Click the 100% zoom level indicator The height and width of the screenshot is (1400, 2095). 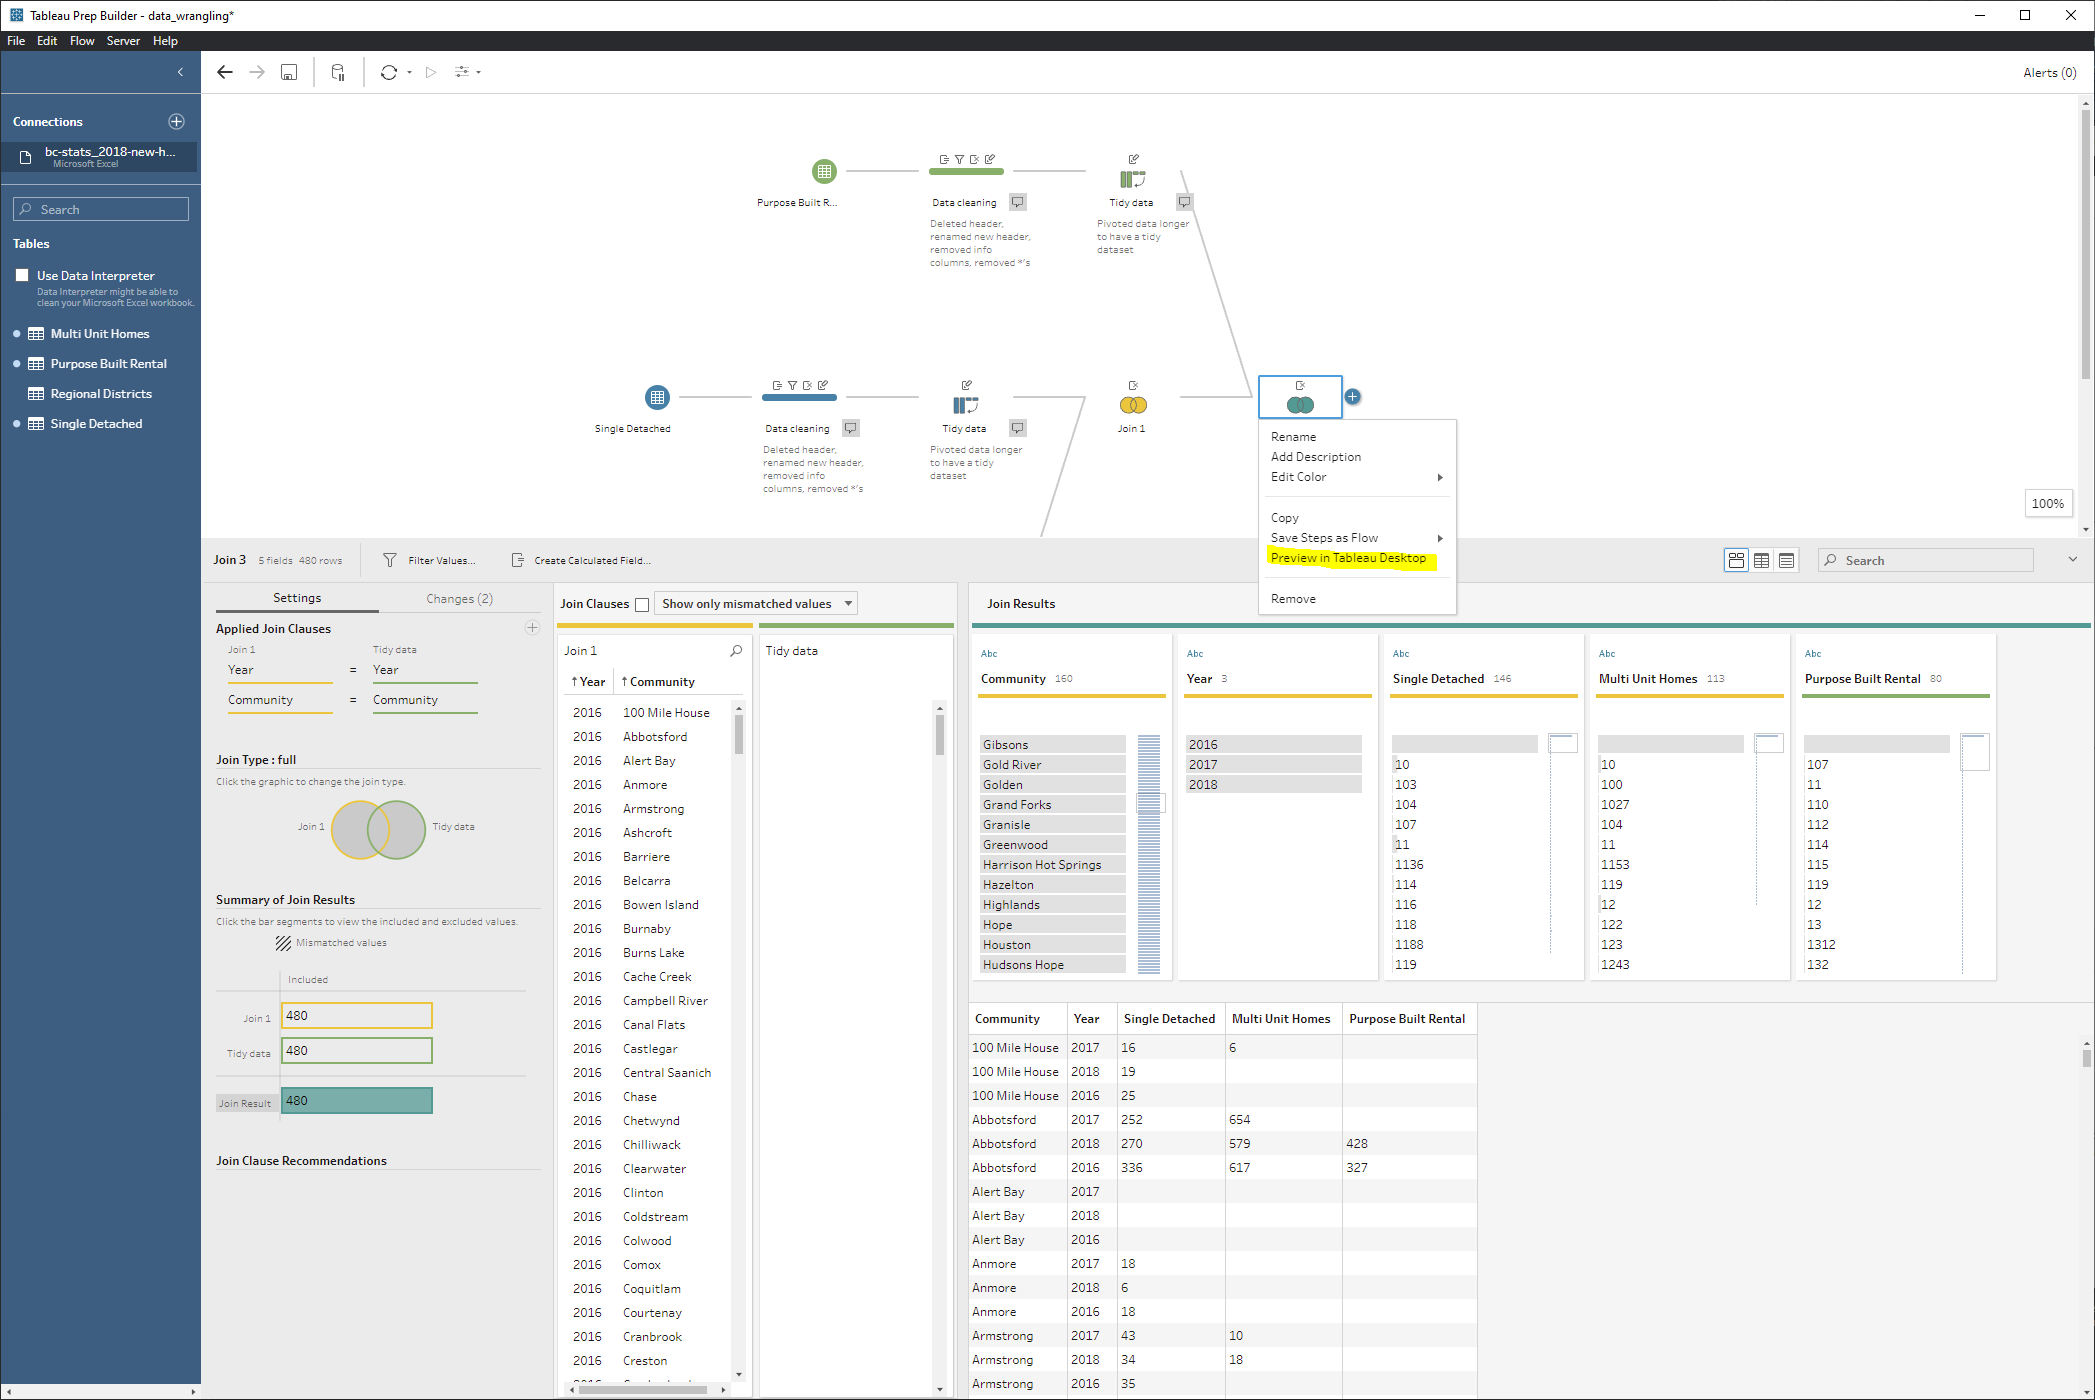click(2047, 504)
